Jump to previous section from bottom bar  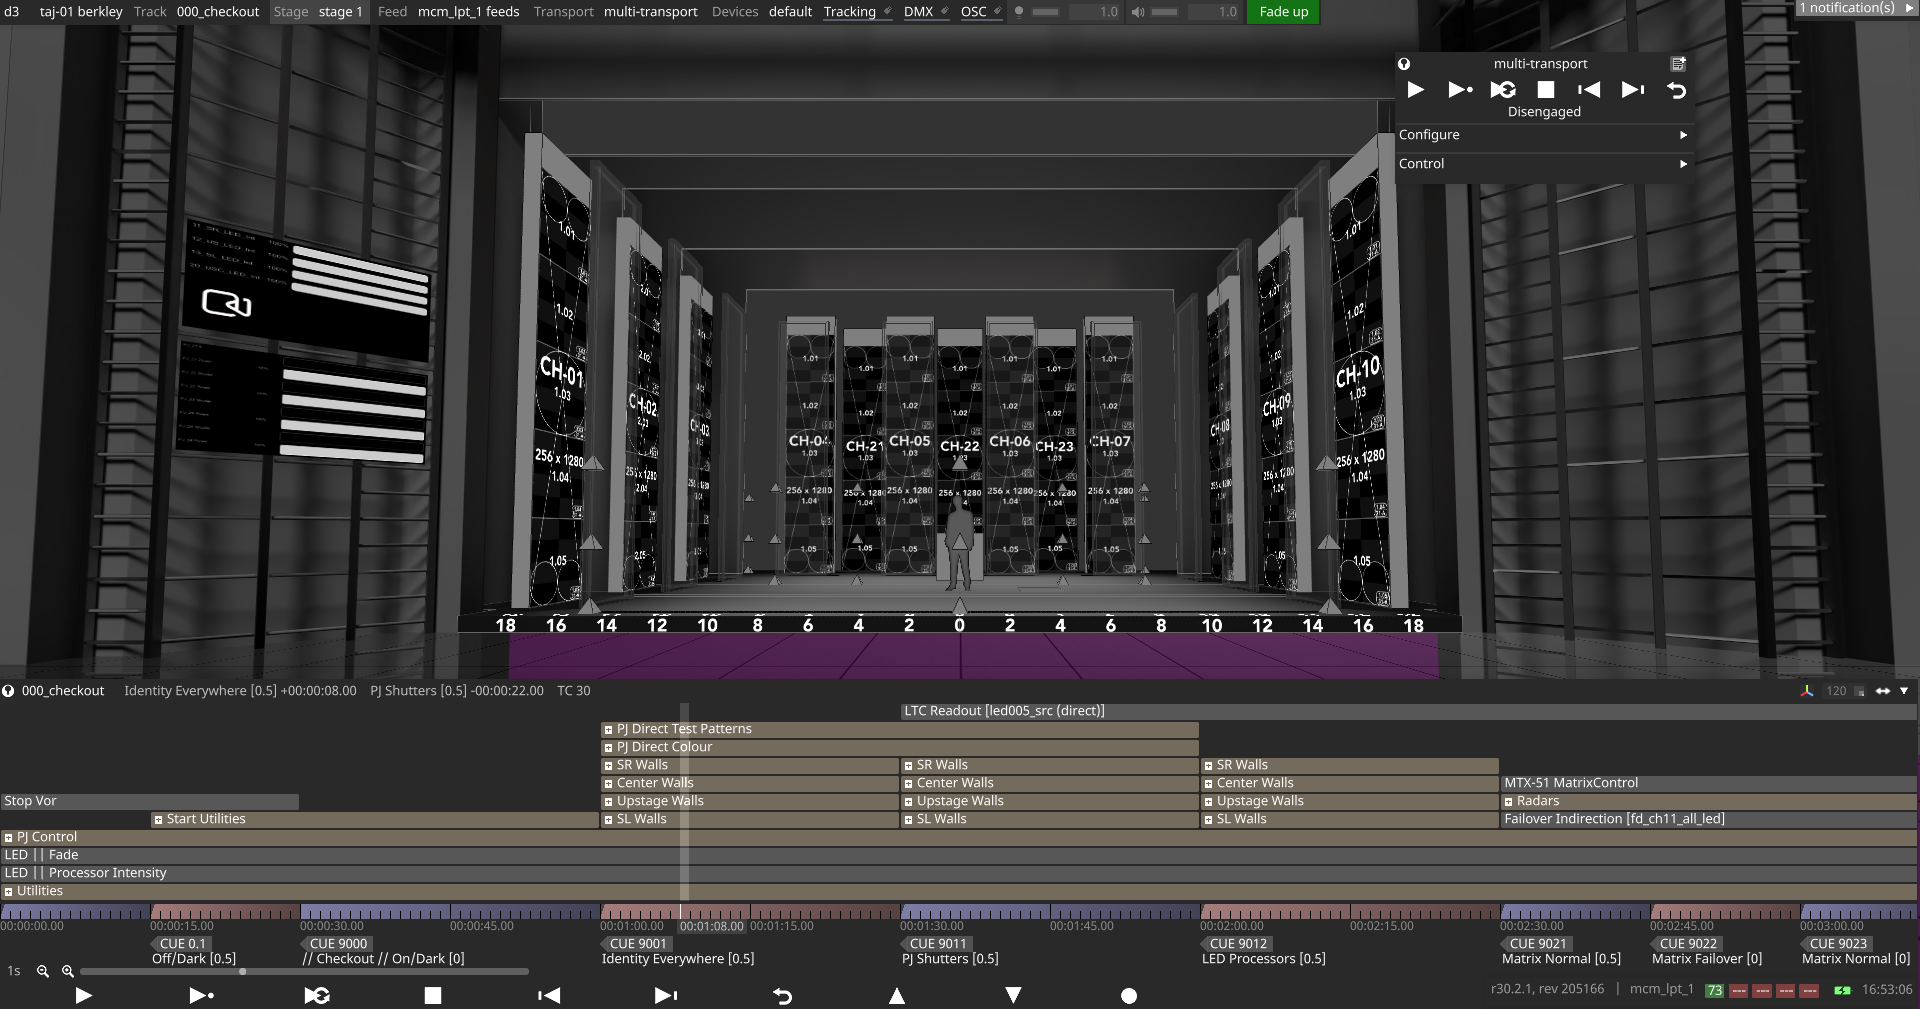tap(549, 995)
